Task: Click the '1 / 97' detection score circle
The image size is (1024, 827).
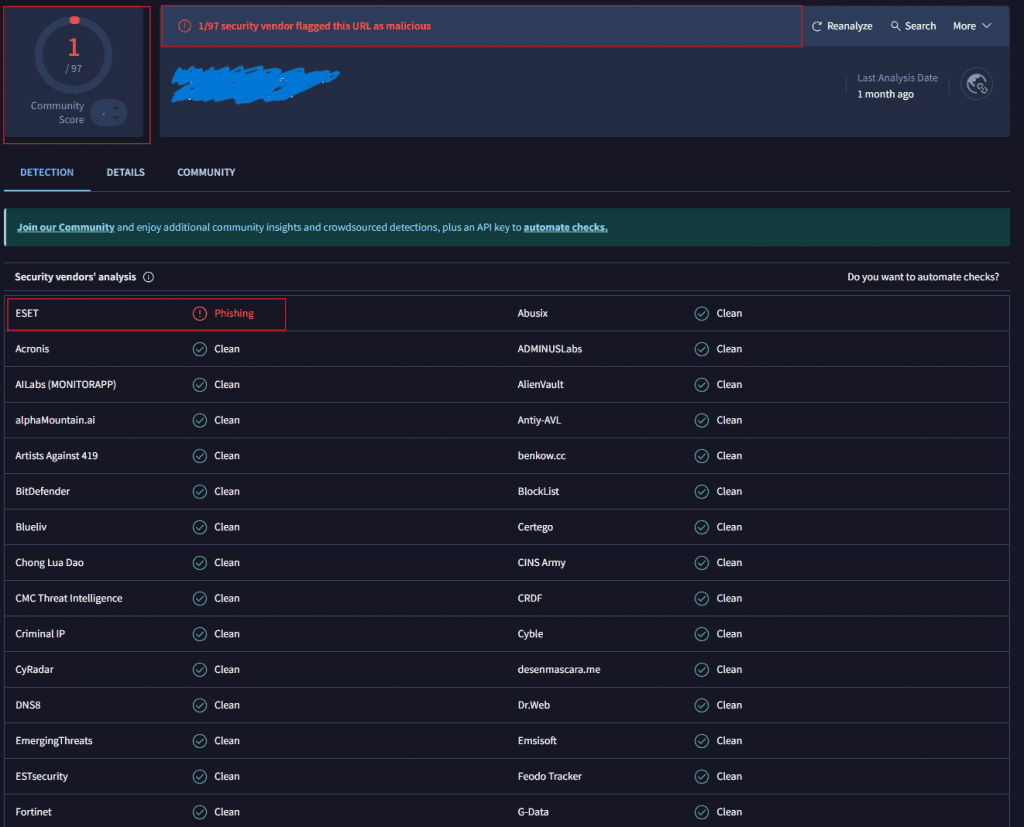Action: tap(74, 55)
